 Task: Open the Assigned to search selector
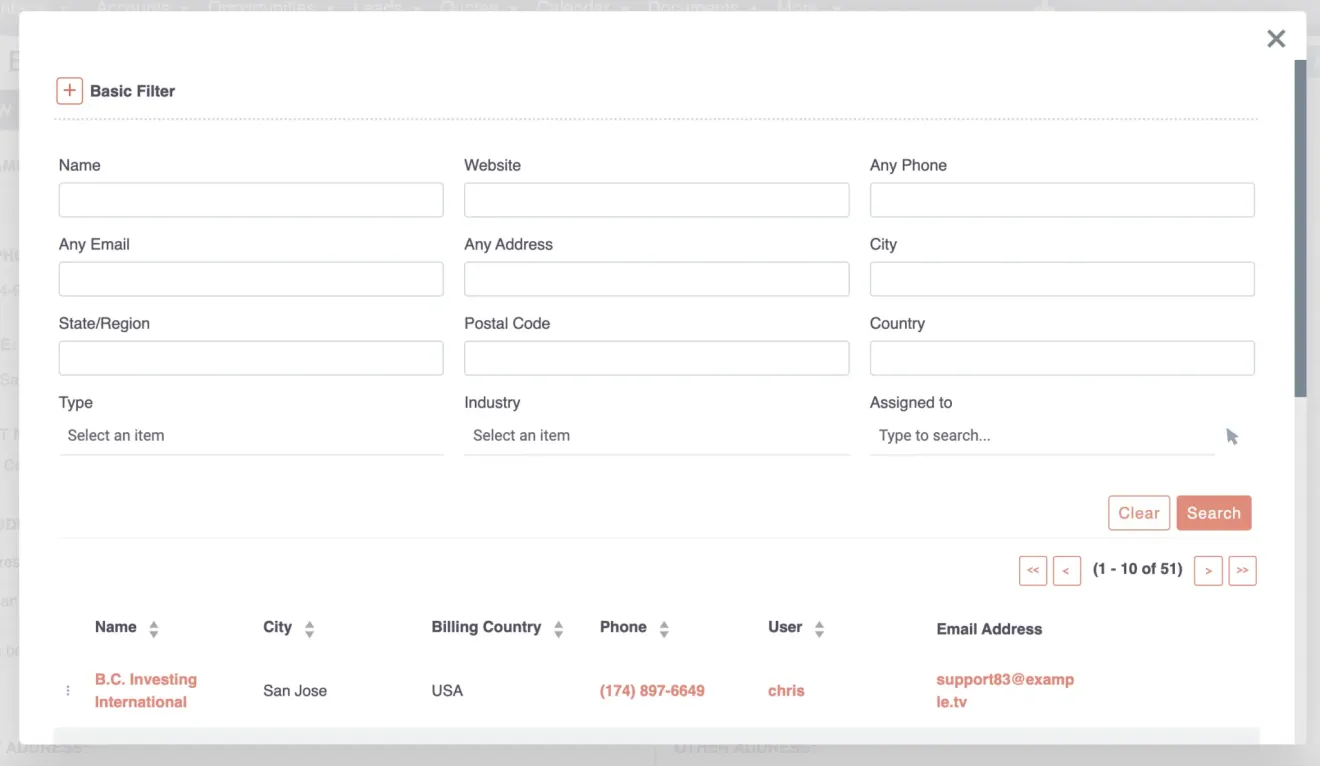[1040, 436]
